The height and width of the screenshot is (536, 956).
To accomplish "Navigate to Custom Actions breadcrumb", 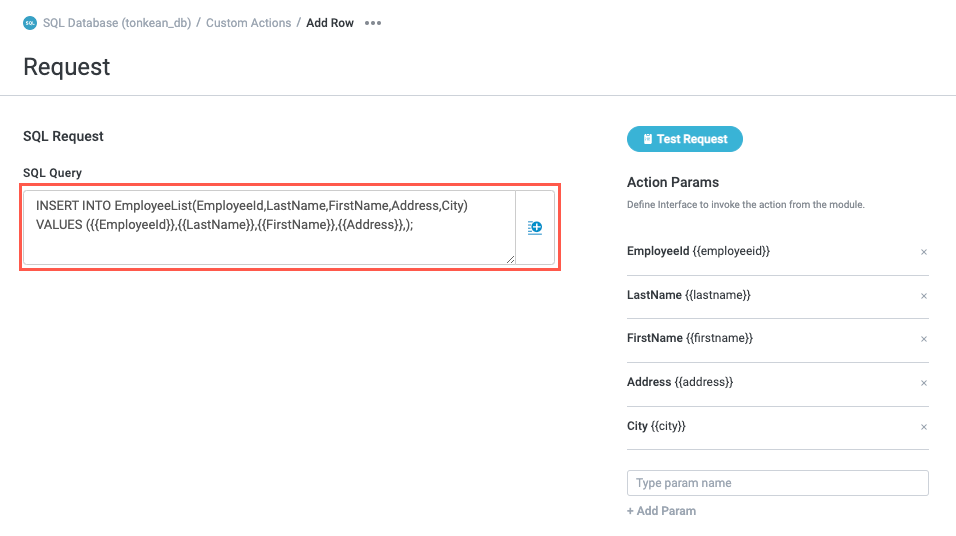I will pyautogui.click(x=249, y=23).
